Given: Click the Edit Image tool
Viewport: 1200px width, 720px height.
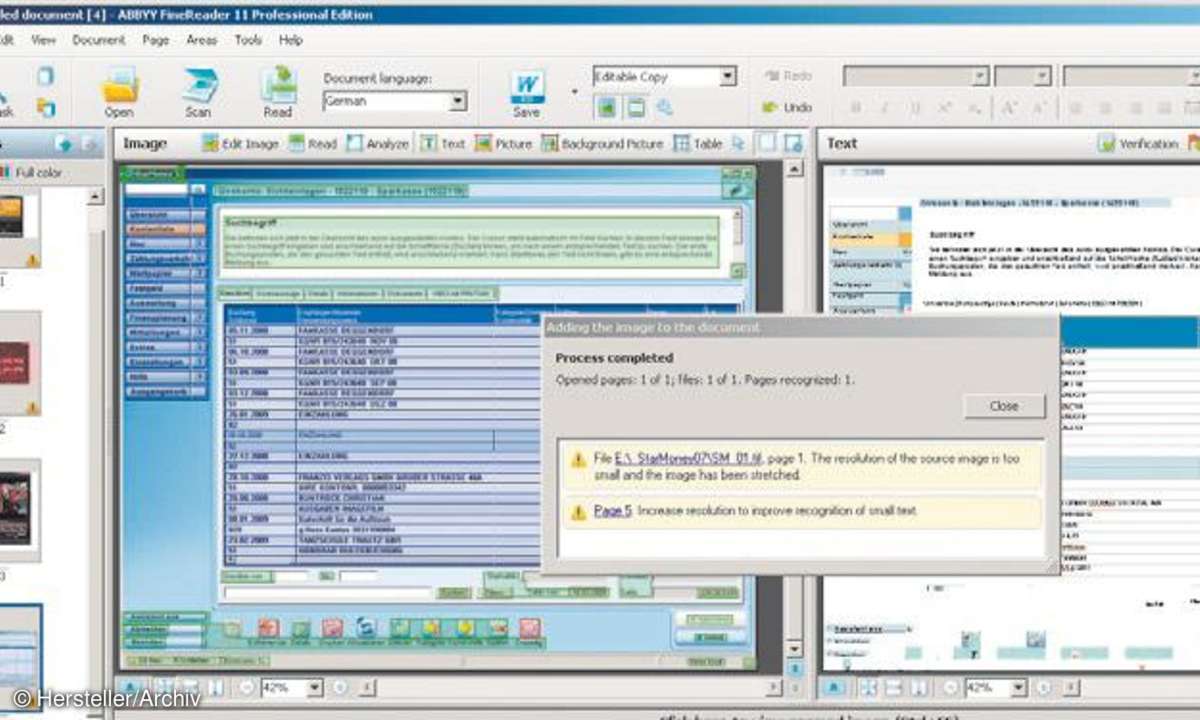Looking at the screenshot, I should tap(240, 144).
